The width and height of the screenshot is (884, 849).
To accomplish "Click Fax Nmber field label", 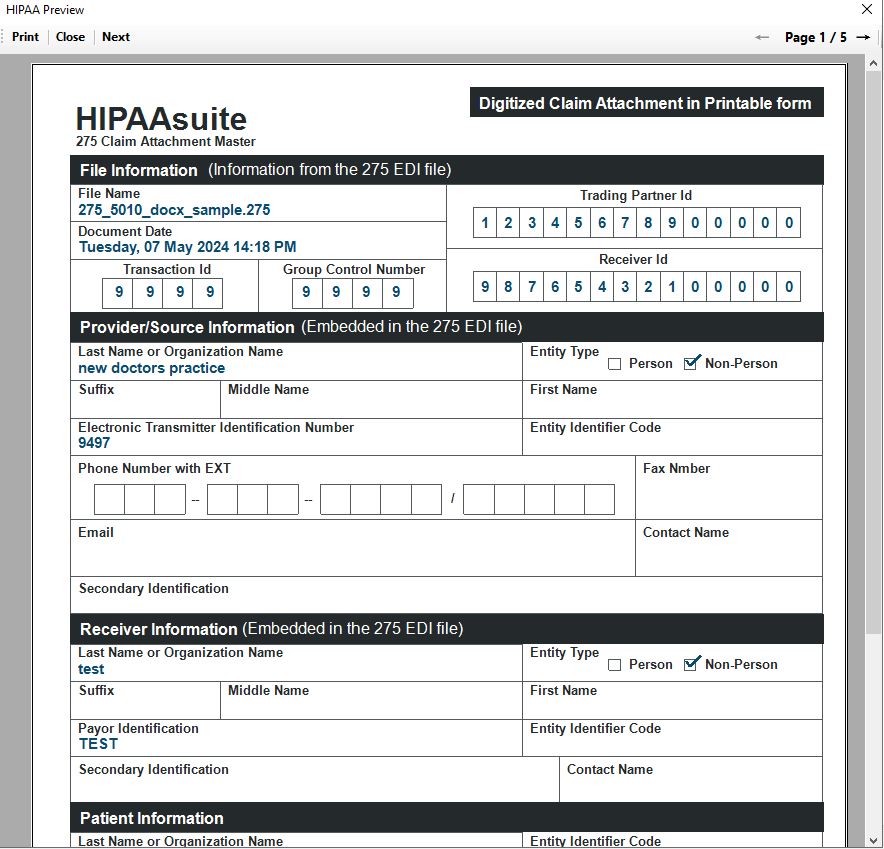I will pos(676,468).
